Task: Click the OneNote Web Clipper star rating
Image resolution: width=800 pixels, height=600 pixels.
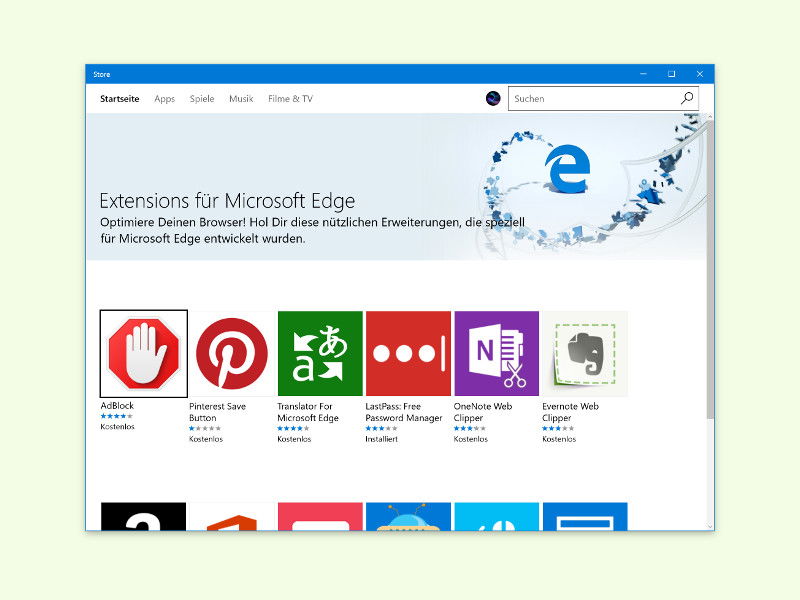Action: pos(469,429)
